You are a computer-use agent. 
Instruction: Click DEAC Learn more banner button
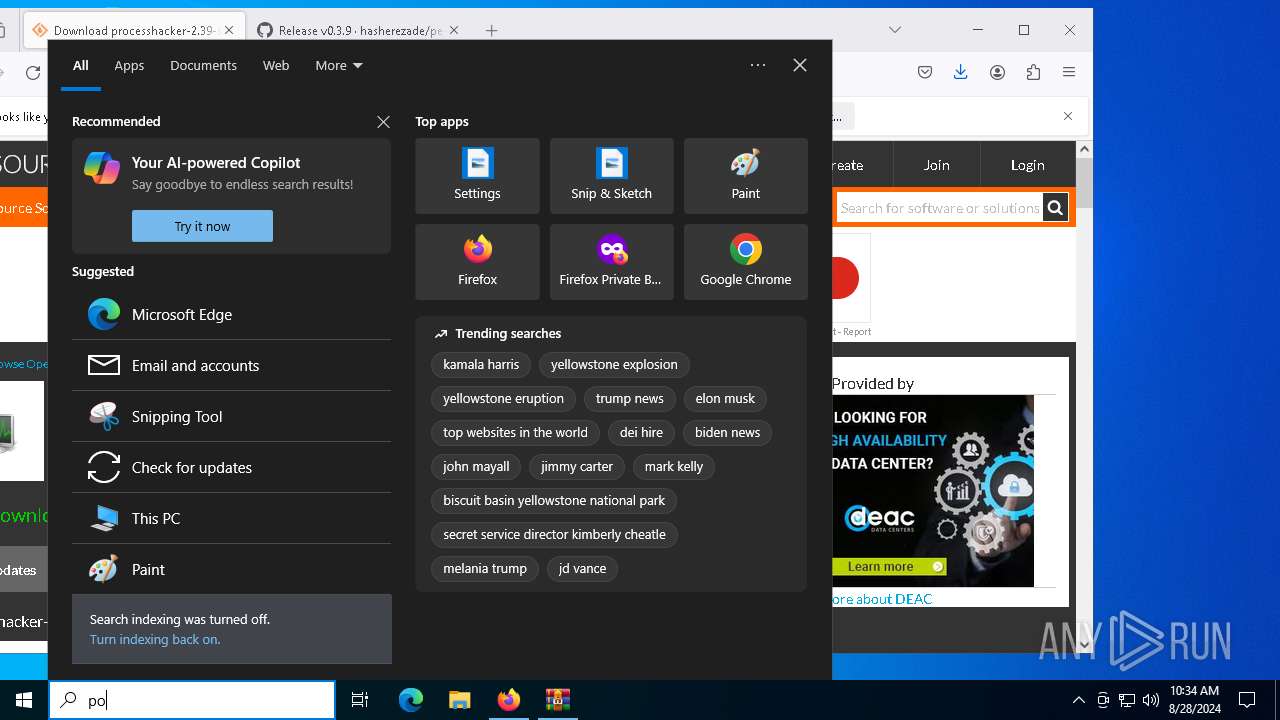click(x=889, y=566)
